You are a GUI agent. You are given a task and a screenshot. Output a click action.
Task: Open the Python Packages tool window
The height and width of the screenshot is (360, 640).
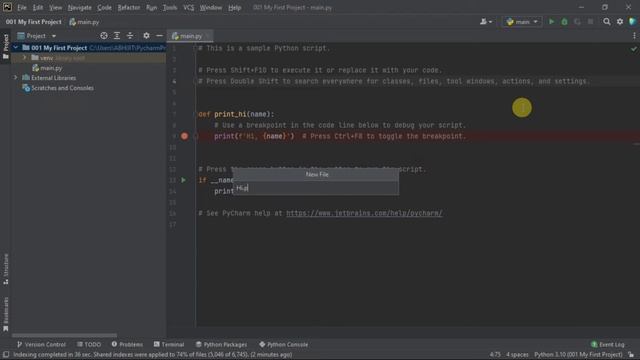point(221,344)
